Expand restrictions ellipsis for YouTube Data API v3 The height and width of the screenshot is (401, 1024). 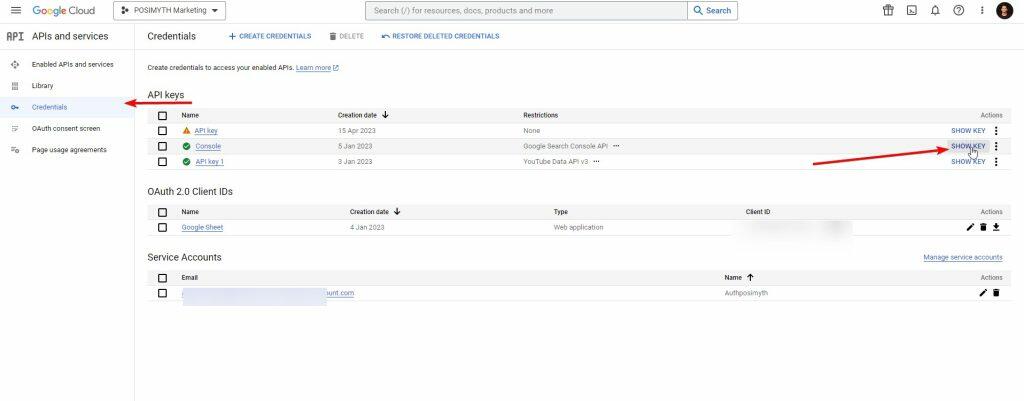point(596,162)
